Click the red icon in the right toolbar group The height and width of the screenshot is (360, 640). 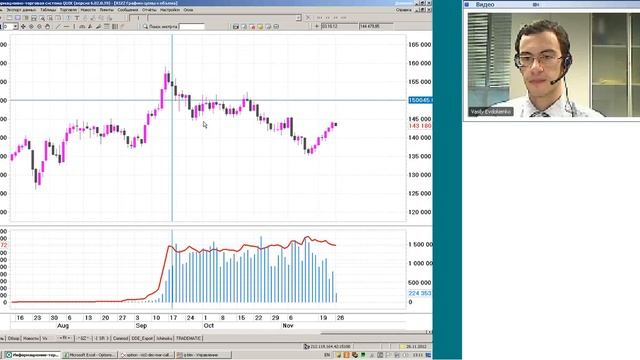pyautogui.click(x=252, y=27)
